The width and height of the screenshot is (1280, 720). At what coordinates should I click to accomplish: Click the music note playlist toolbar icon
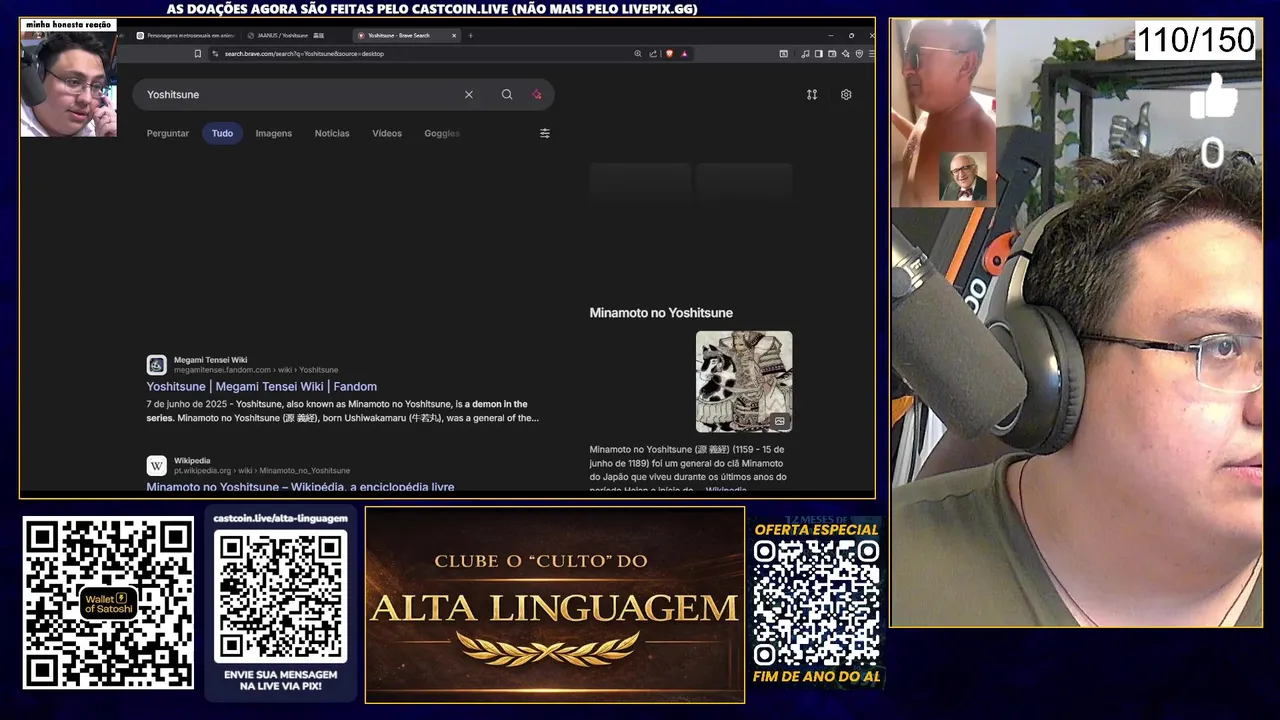(806, 54)
